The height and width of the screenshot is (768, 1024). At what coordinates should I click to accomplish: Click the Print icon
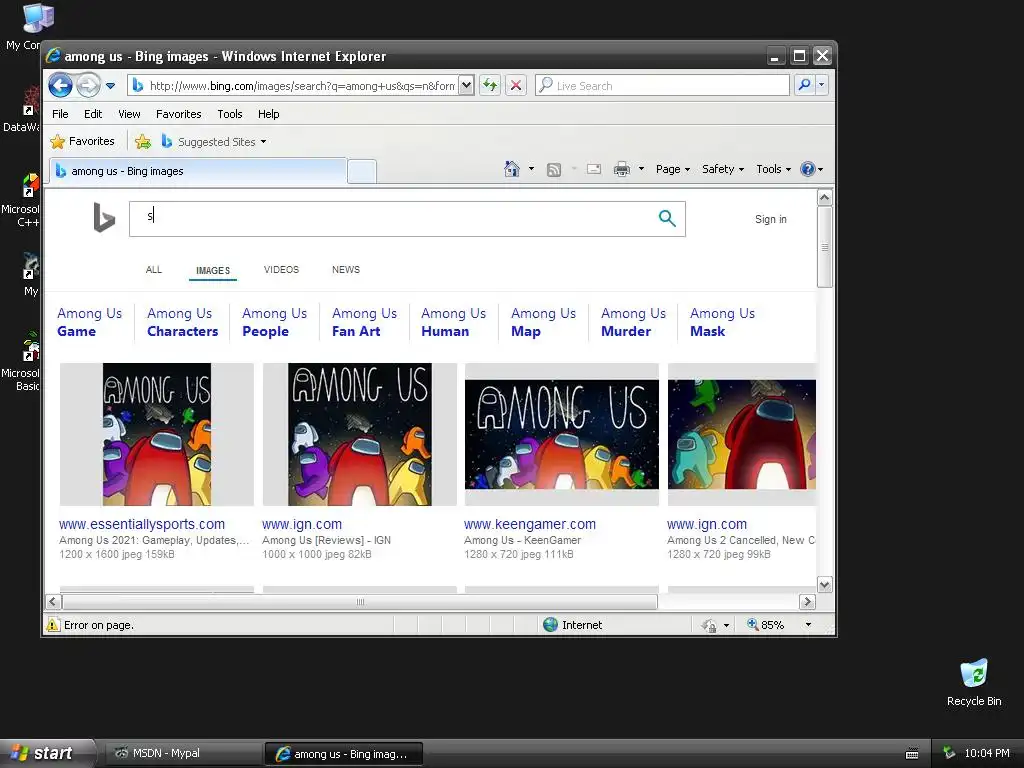pos(622,169)
